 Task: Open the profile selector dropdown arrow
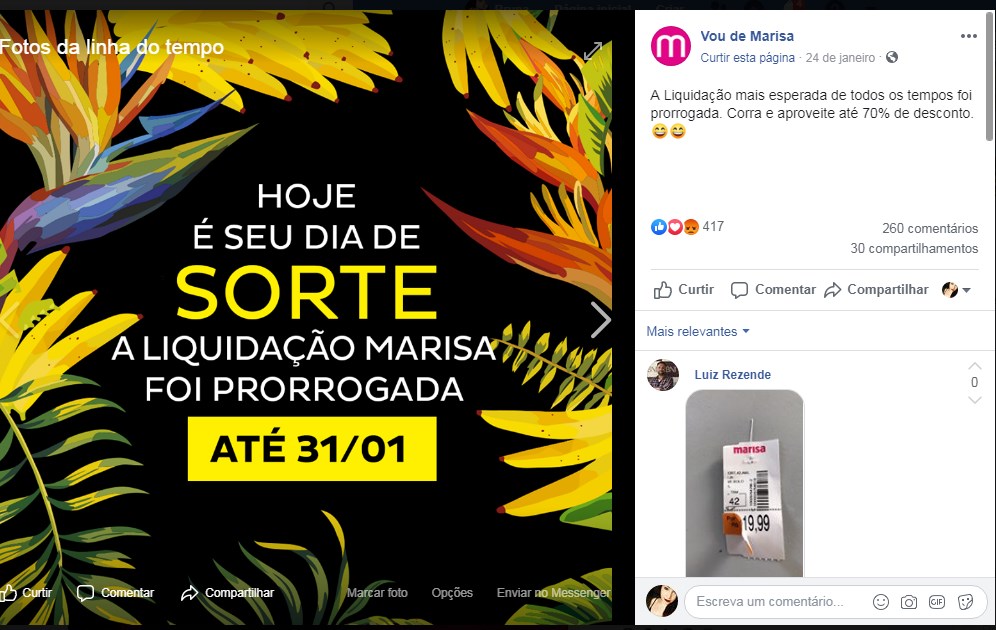tap(966, 290)
